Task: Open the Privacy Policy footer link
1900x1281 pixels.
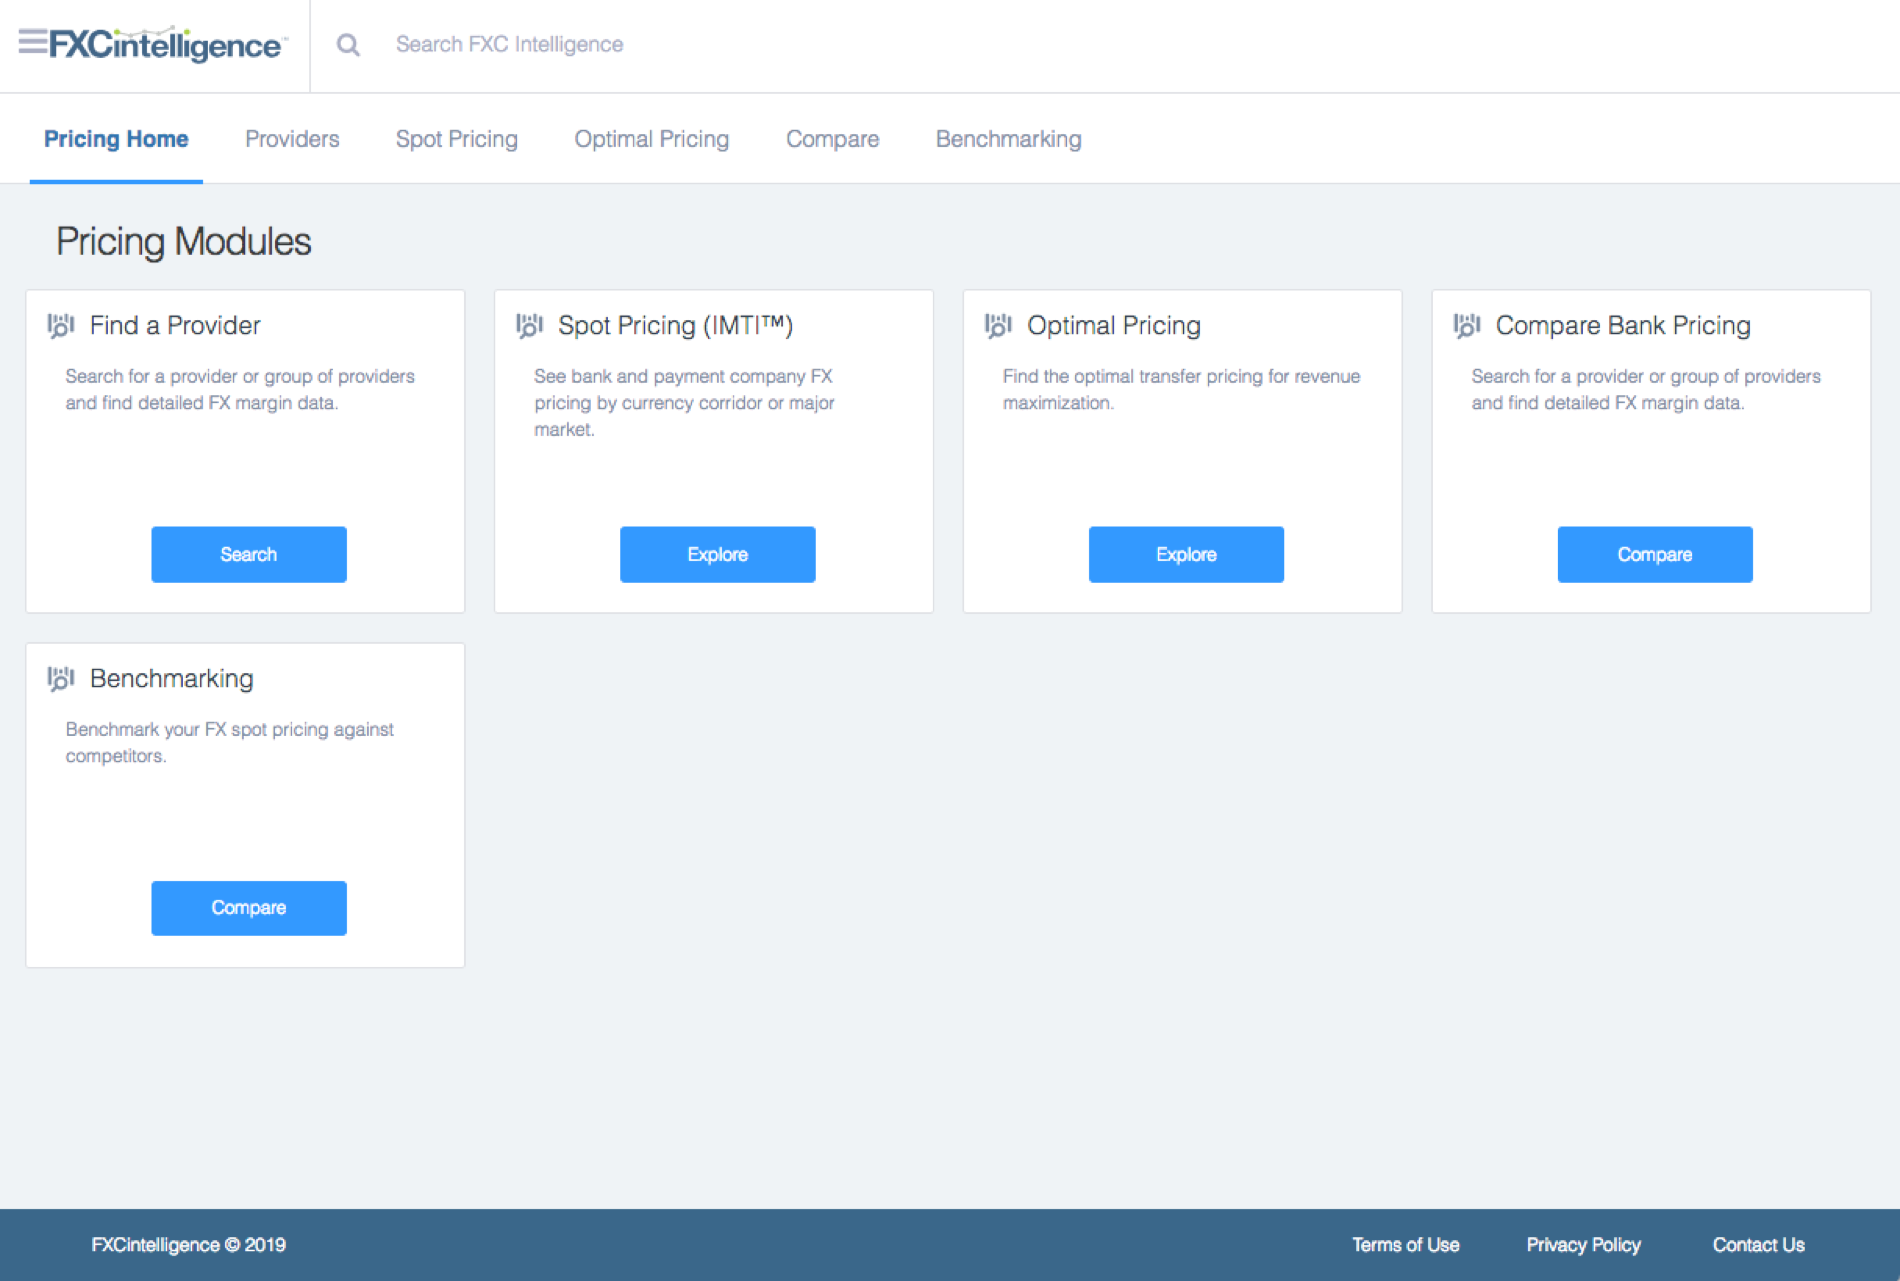Action: tap(1583, 1245)
